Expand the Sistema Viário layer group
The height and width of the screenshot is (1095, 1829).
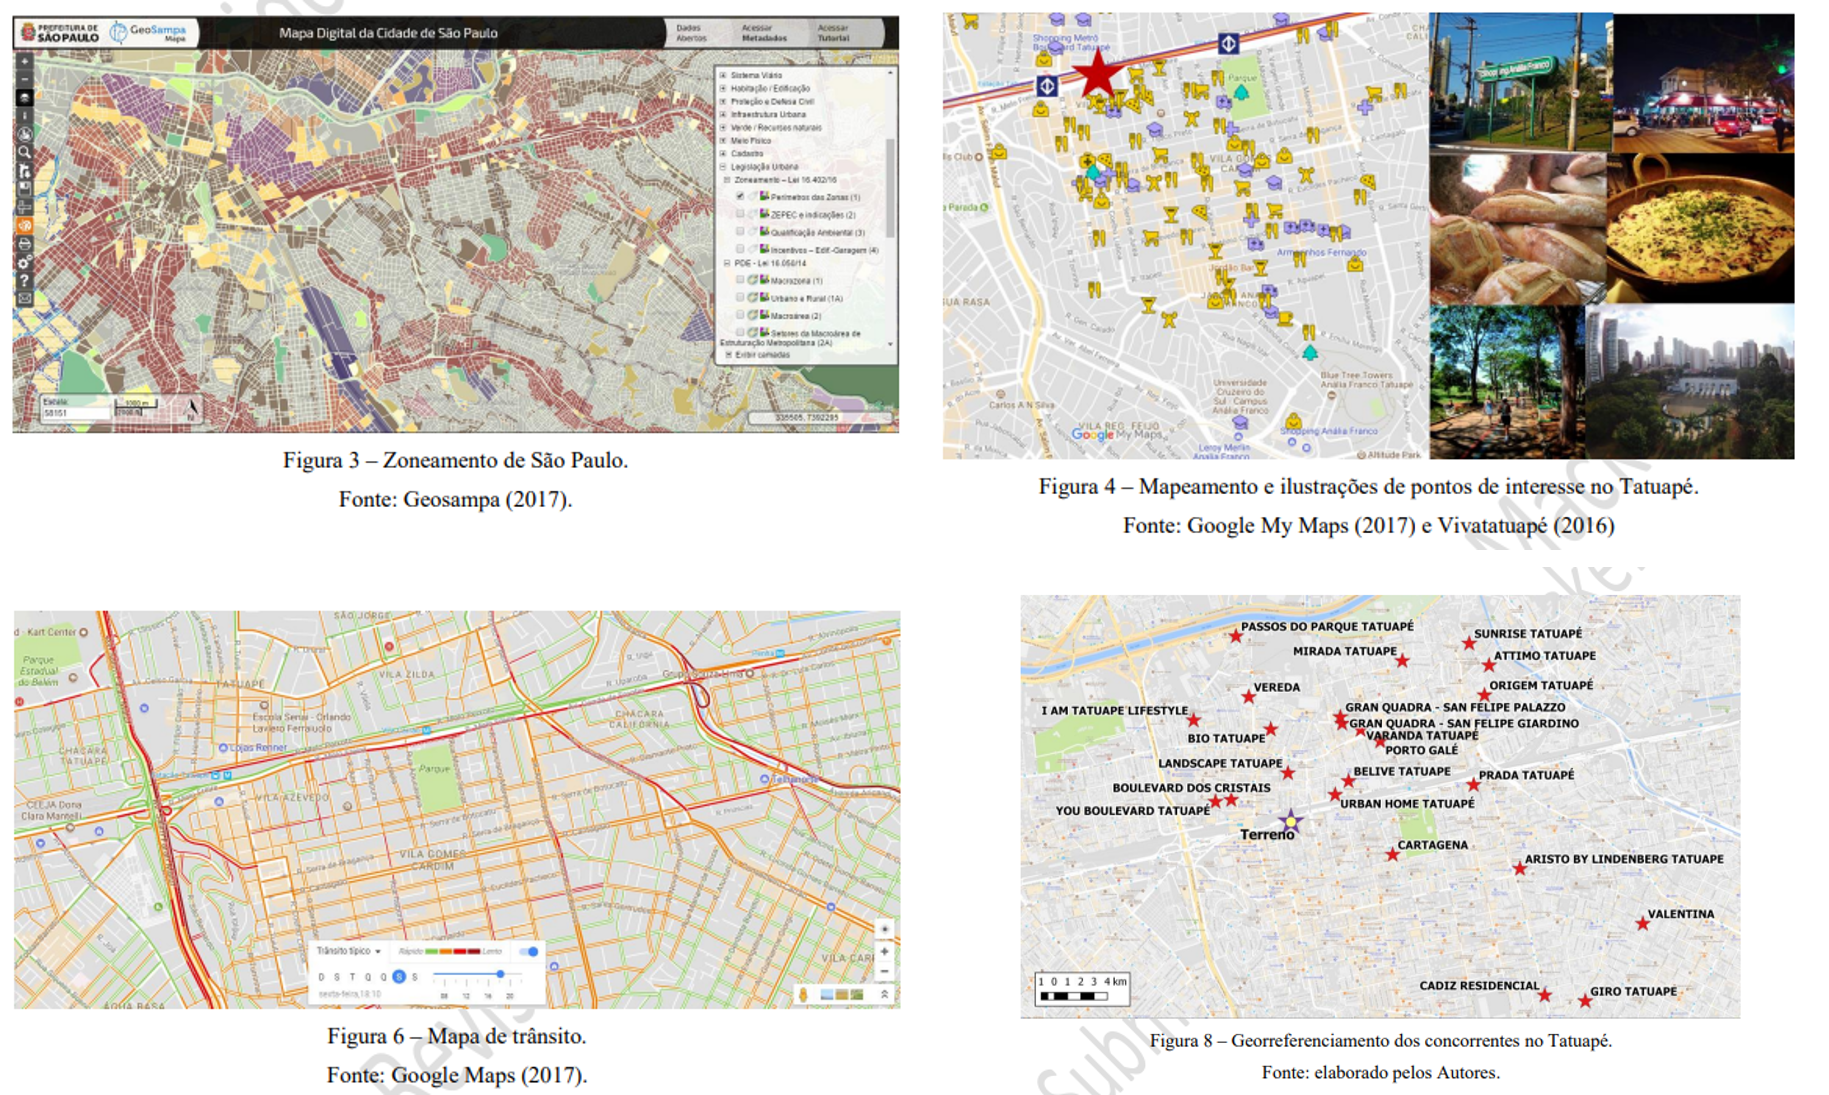[x=723, y=75]
